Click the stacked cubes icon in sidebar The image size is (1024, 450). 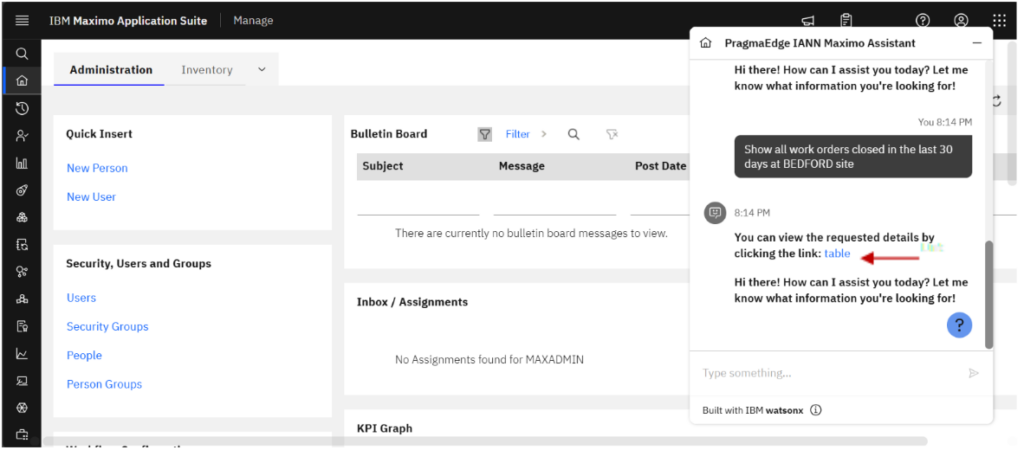point(22,217)
